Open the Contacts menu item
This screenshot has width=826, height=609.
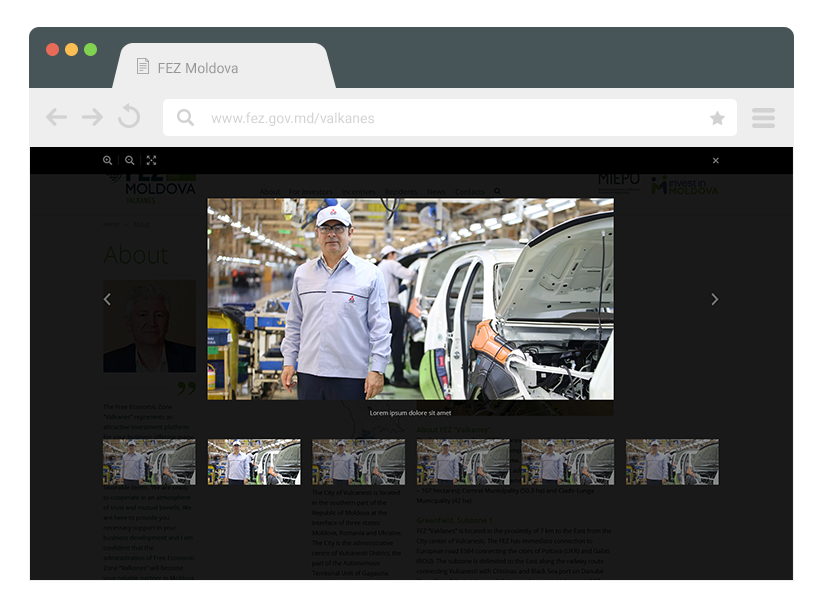470,192
